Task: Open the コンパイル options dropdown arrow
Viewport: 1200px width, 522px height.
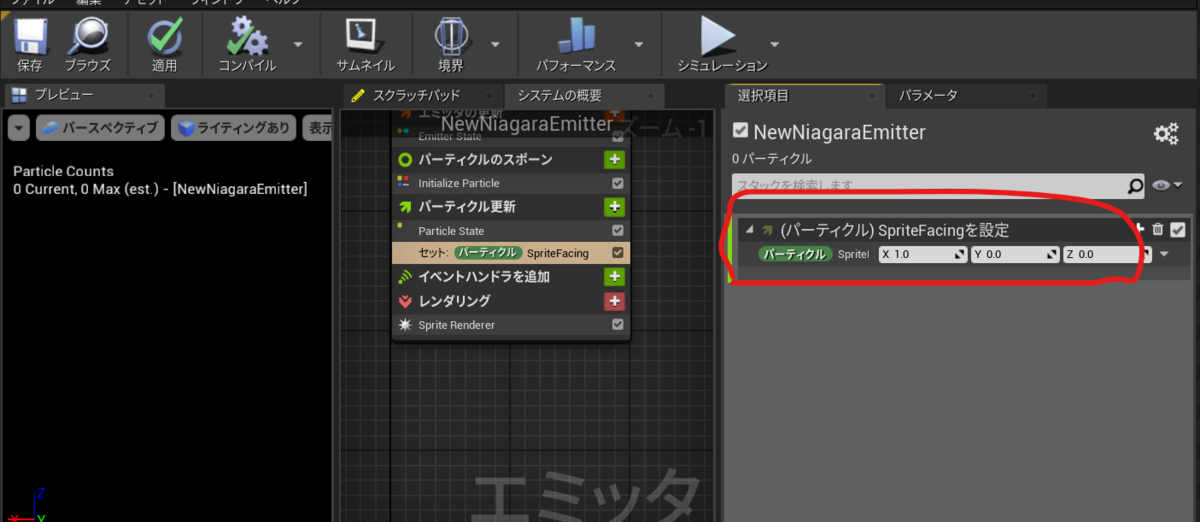Action: pos(298,44)
